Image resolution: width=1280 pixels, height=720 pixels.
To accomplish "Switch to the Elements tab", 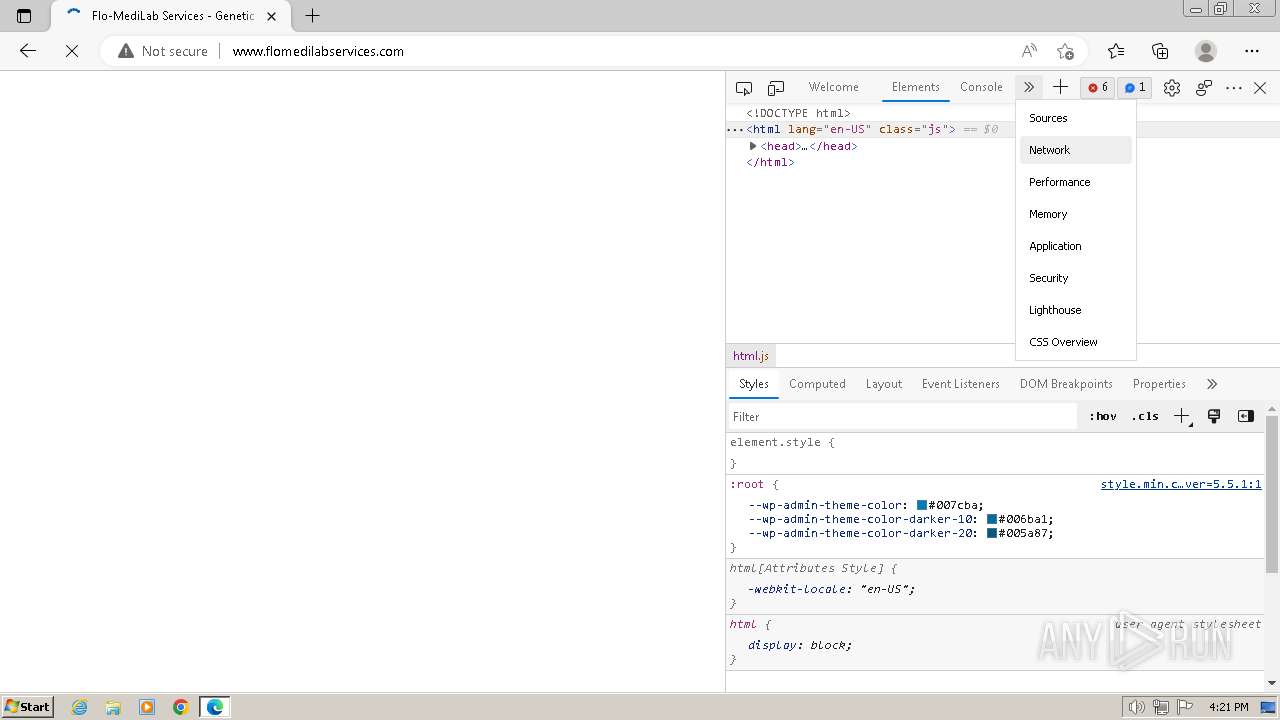I will (915, 87).
